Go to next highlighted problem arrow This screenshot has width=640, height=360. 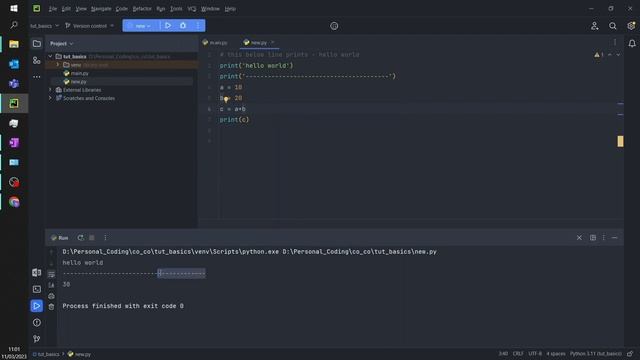pyautogui.click(x=618, y=55)
